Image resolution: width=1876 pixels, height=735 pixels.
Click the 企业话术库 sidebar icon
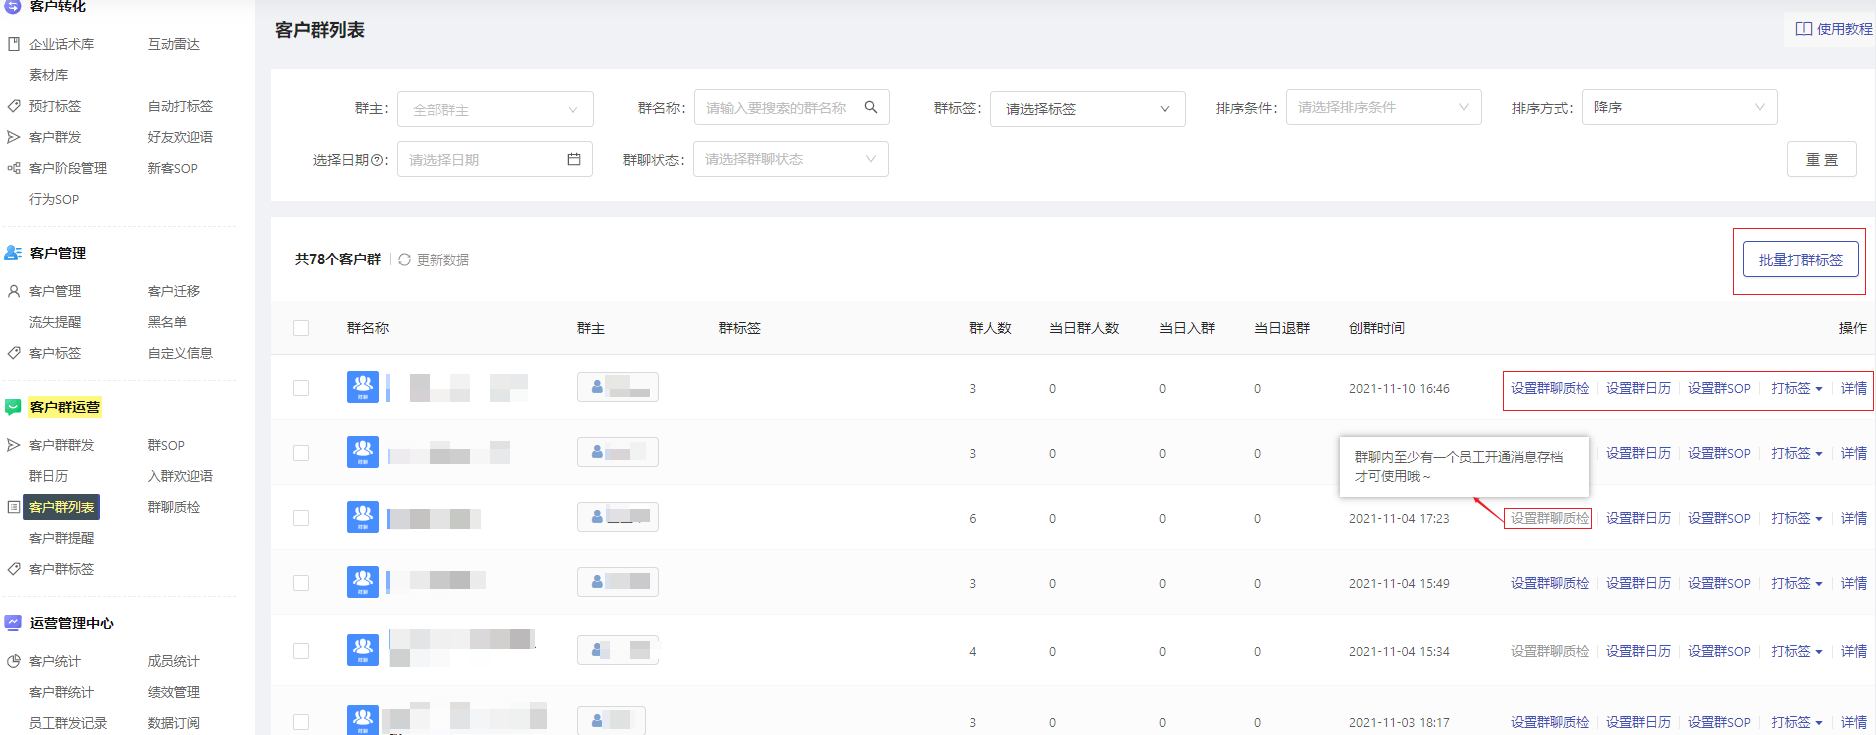click(14, 44)
